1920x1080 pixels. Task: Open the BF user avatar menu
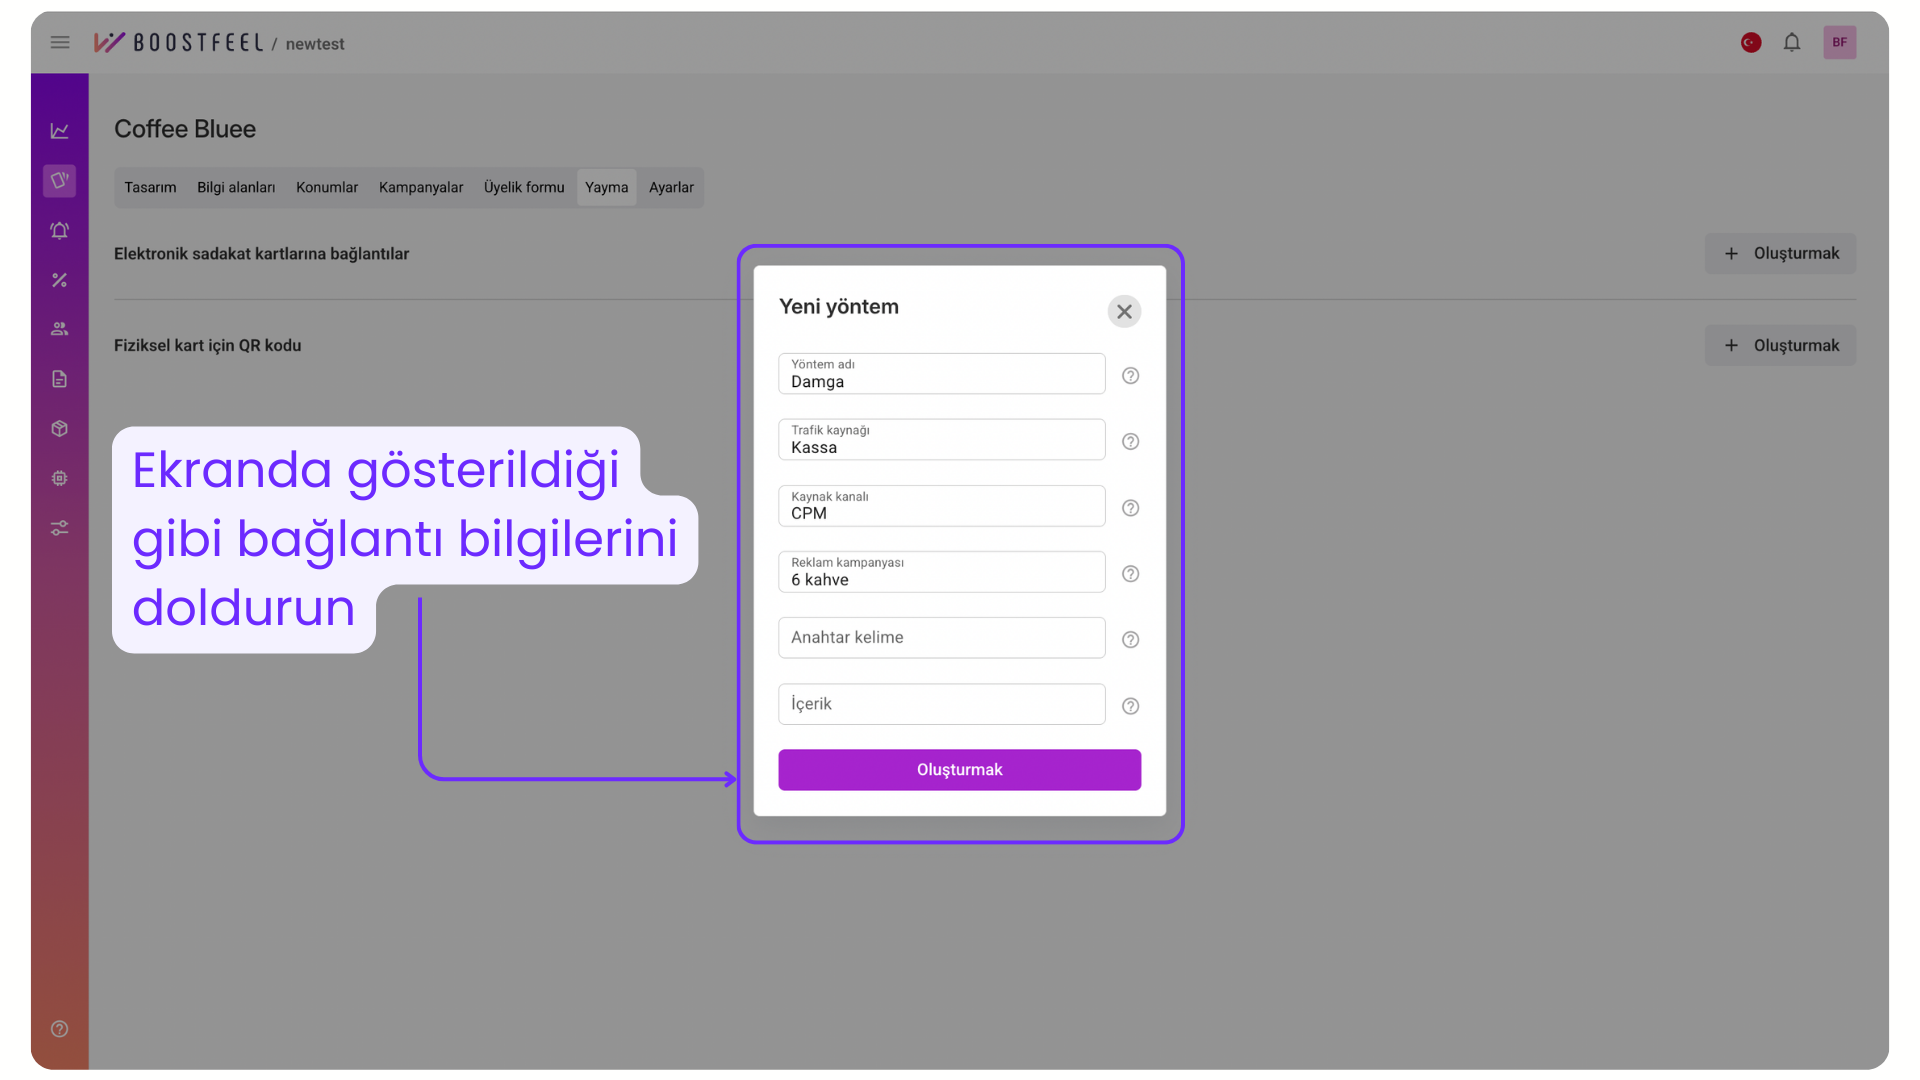(x=1839, y=43)
